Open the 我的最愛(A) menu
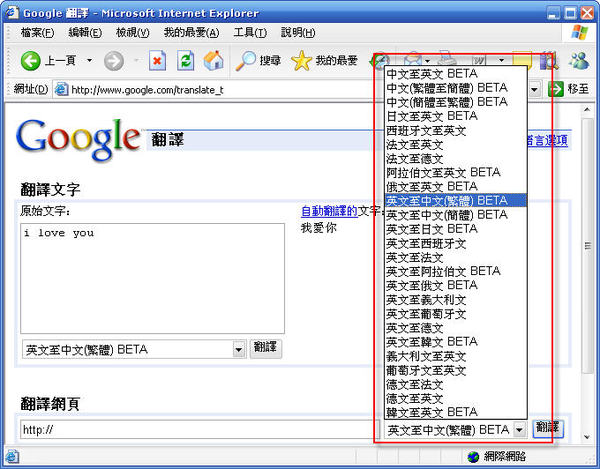This screenshot has height=469, width=600. 191,33
